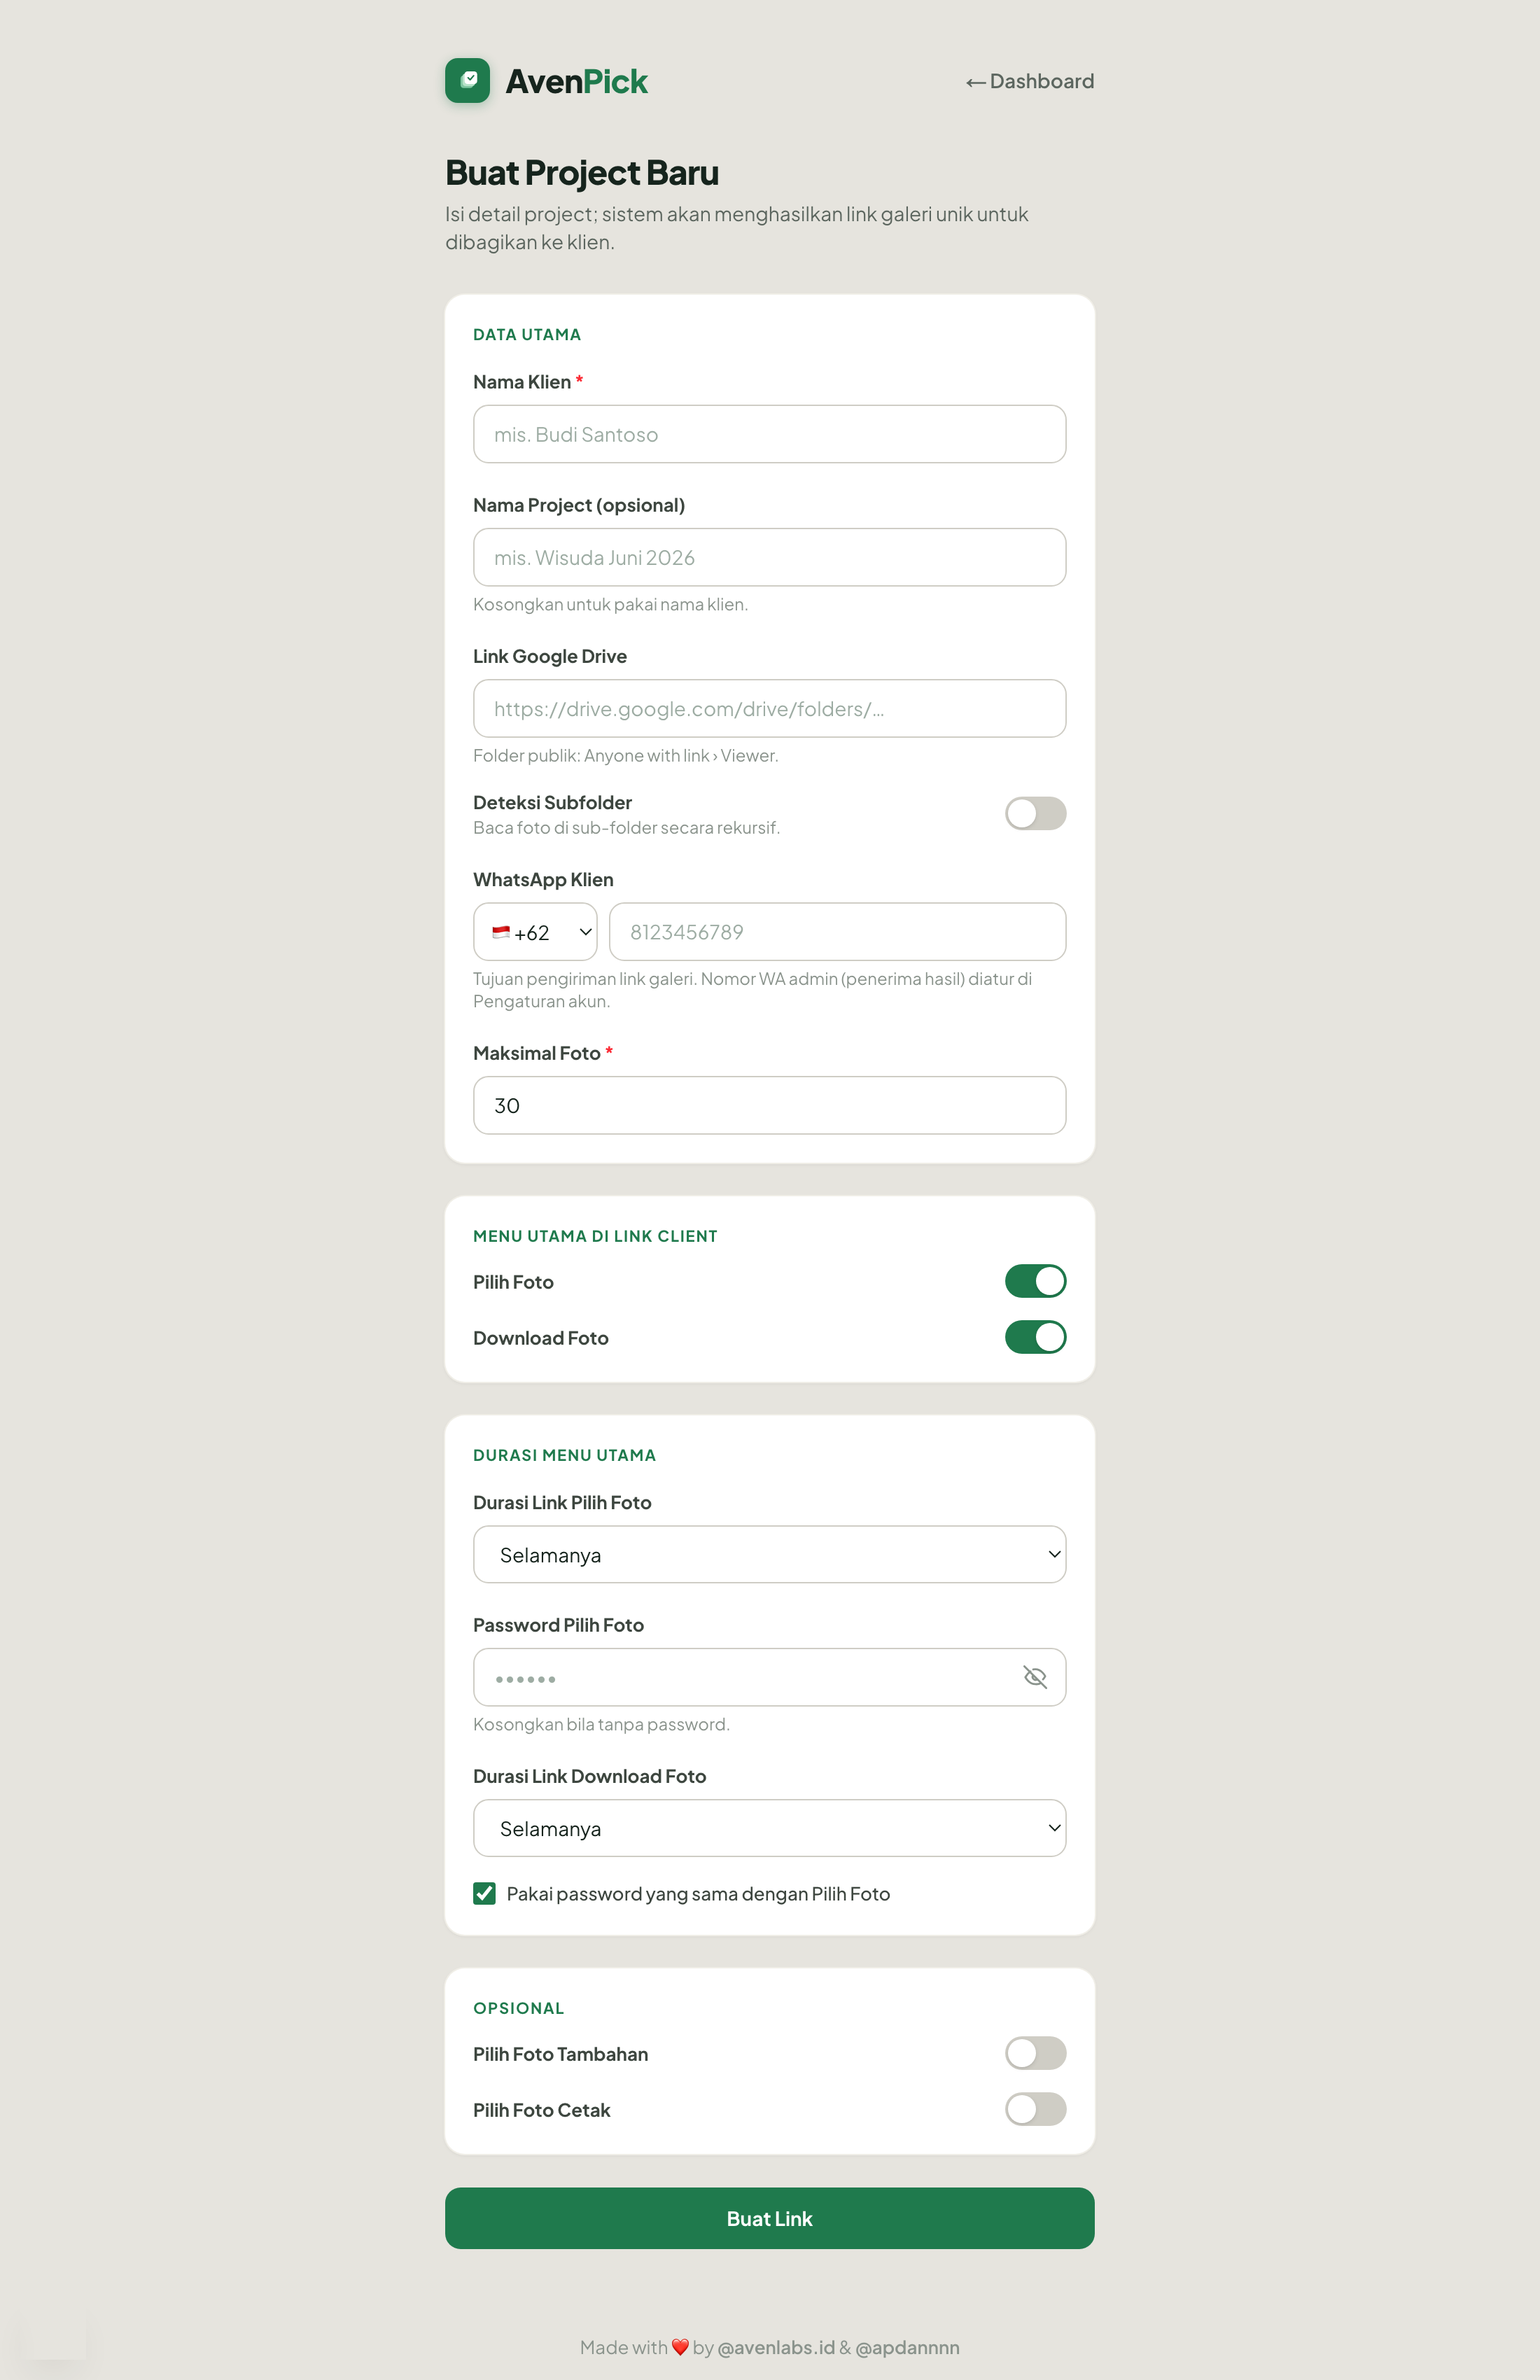Disable the Download Foto toggle

coord(1035,1337)
